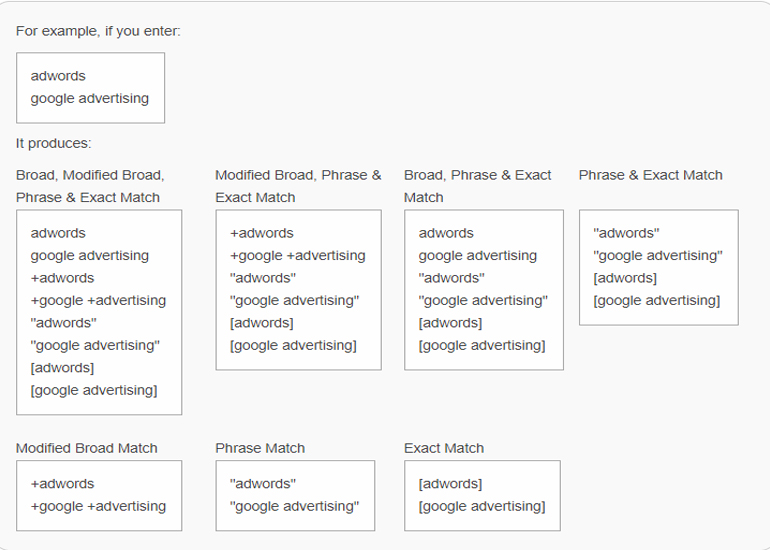
Task: Click the 'It produces:' label
Action: 54,143
